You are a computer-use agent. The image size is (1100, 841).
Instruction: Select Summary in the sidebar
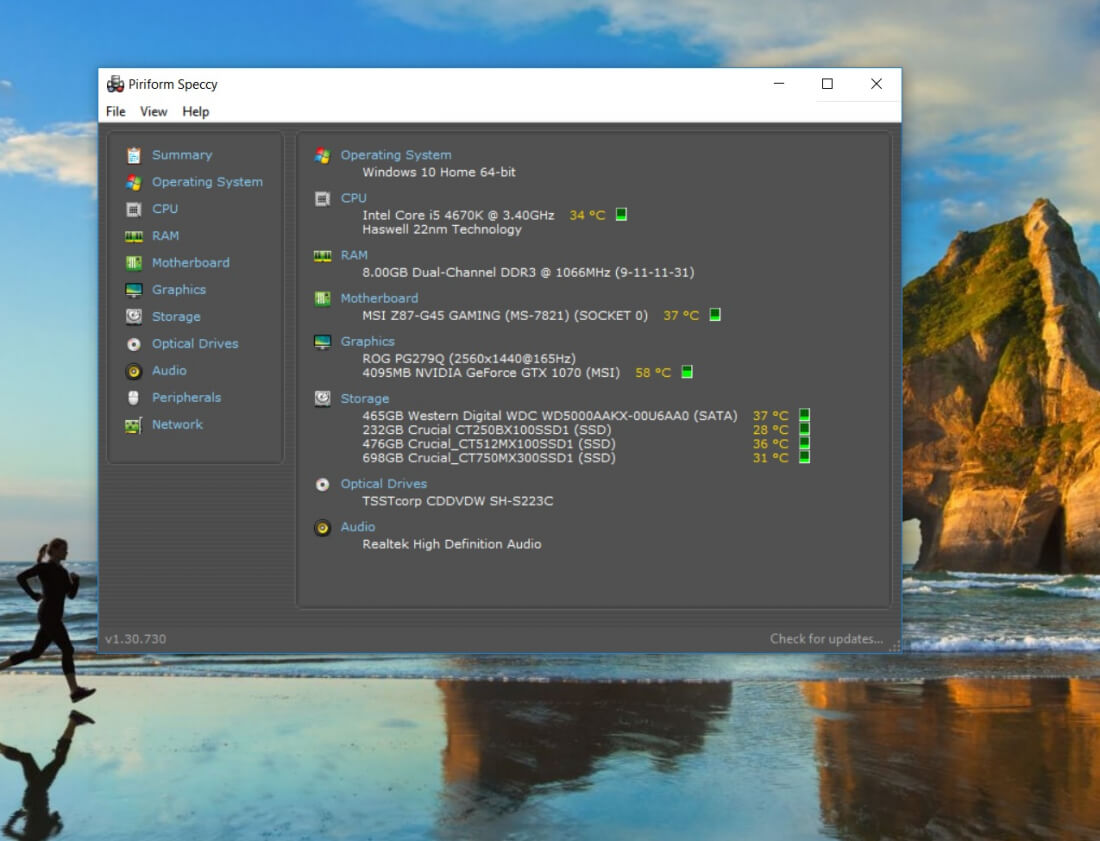point(182,155)
